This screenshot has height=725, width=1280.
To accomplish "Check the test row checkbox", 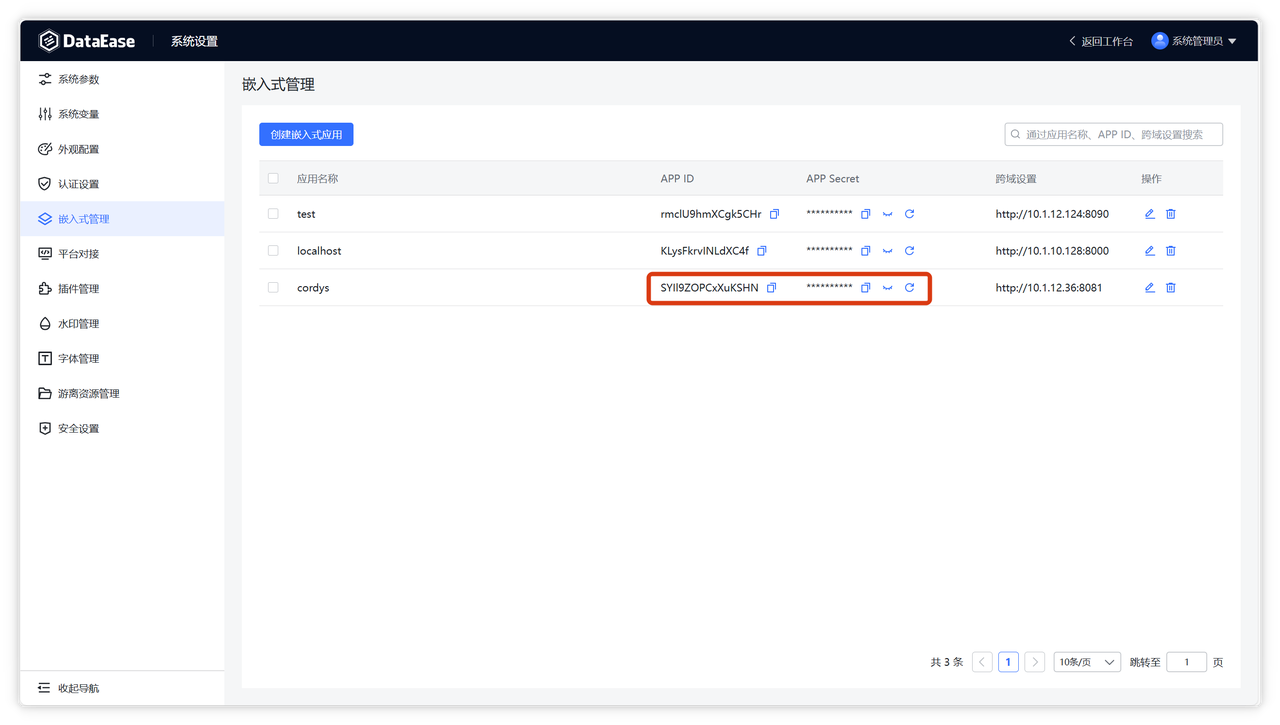I will (x=273, y=214).
